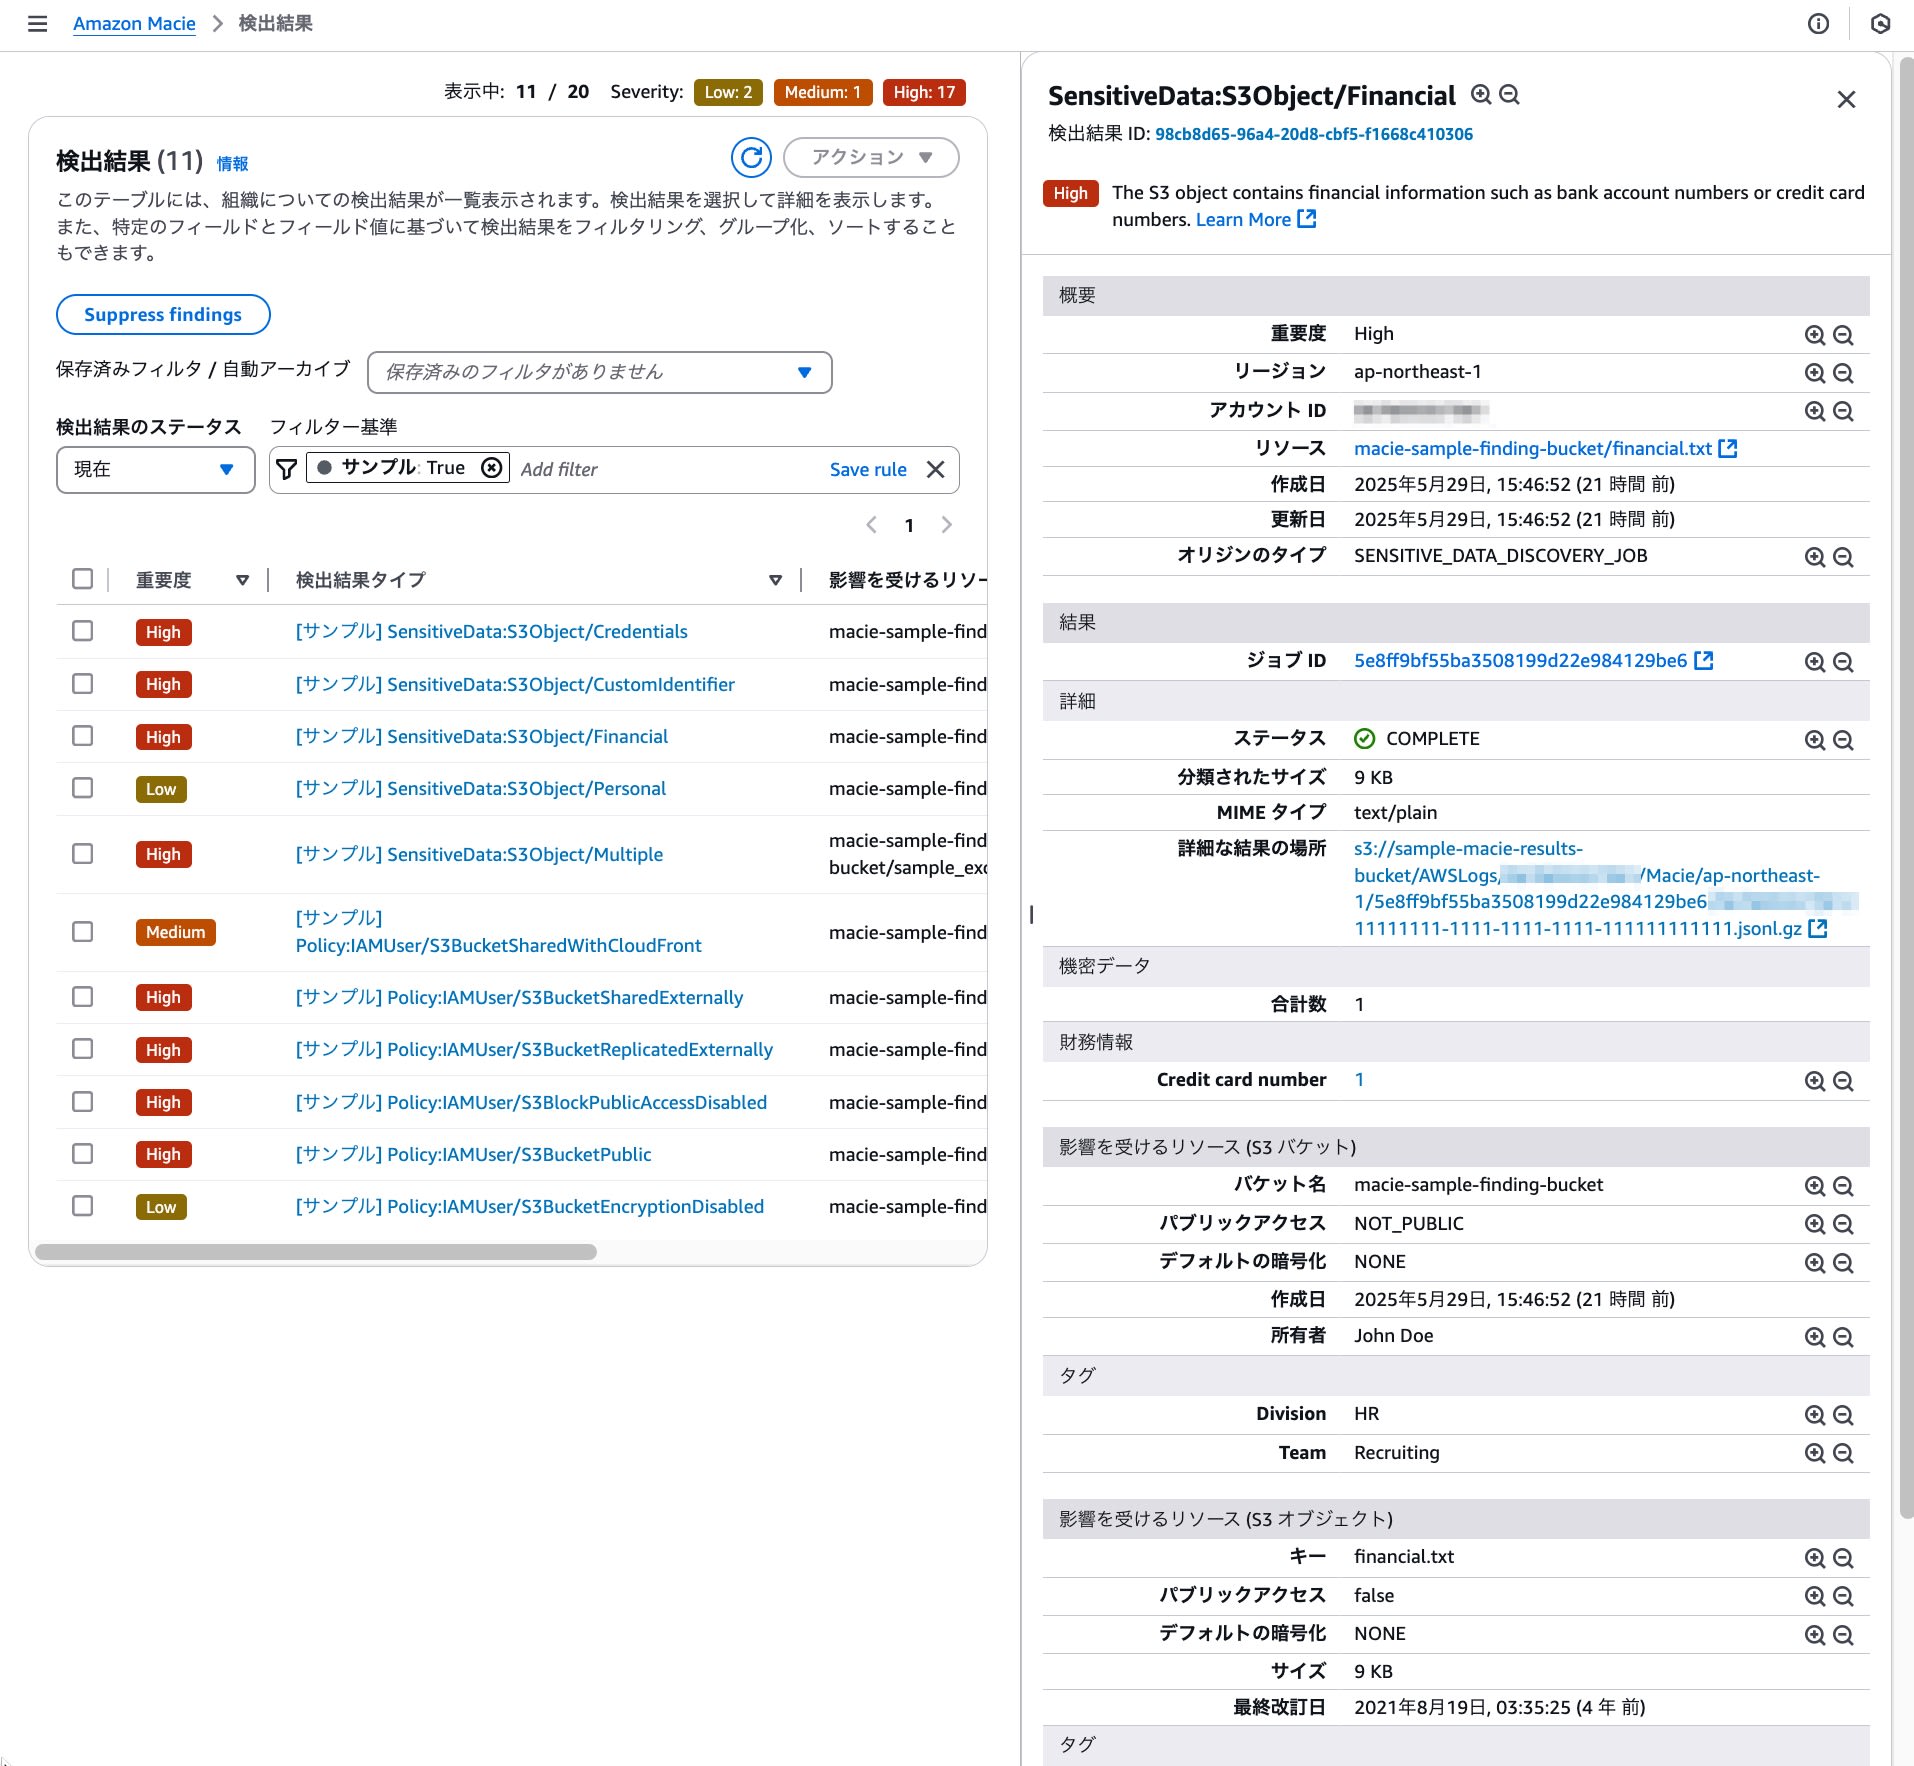Clear all filters with the X icon
The width and height of the screenshot is (1914, 1766).
(936, 469)
